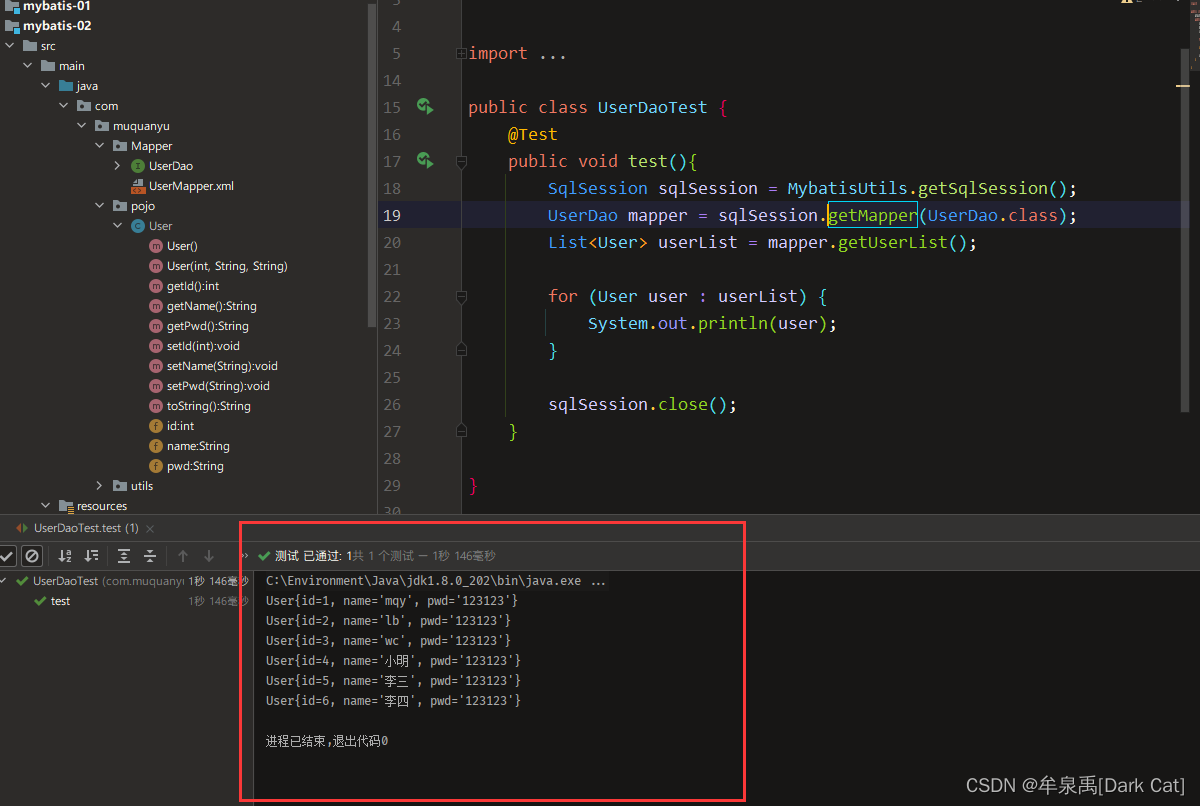Toggle show ignored tests button
Viewport: 1200px width, 806px height.
(x=32, y=556)
